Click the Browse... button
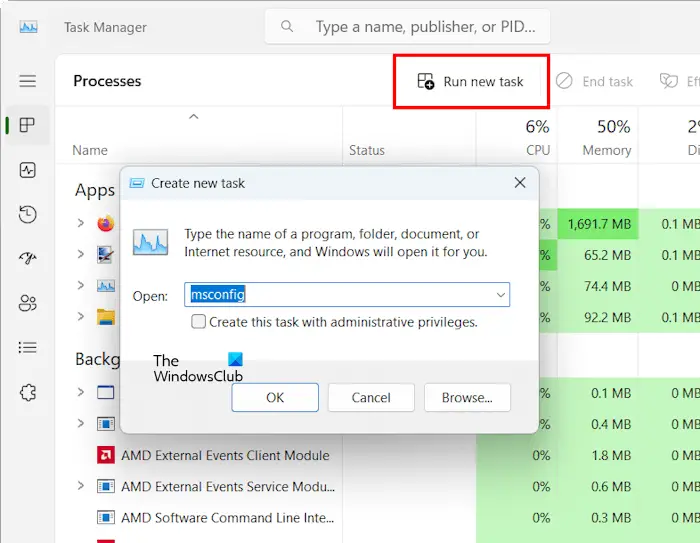The image size is (700, 543). (467, 397)
